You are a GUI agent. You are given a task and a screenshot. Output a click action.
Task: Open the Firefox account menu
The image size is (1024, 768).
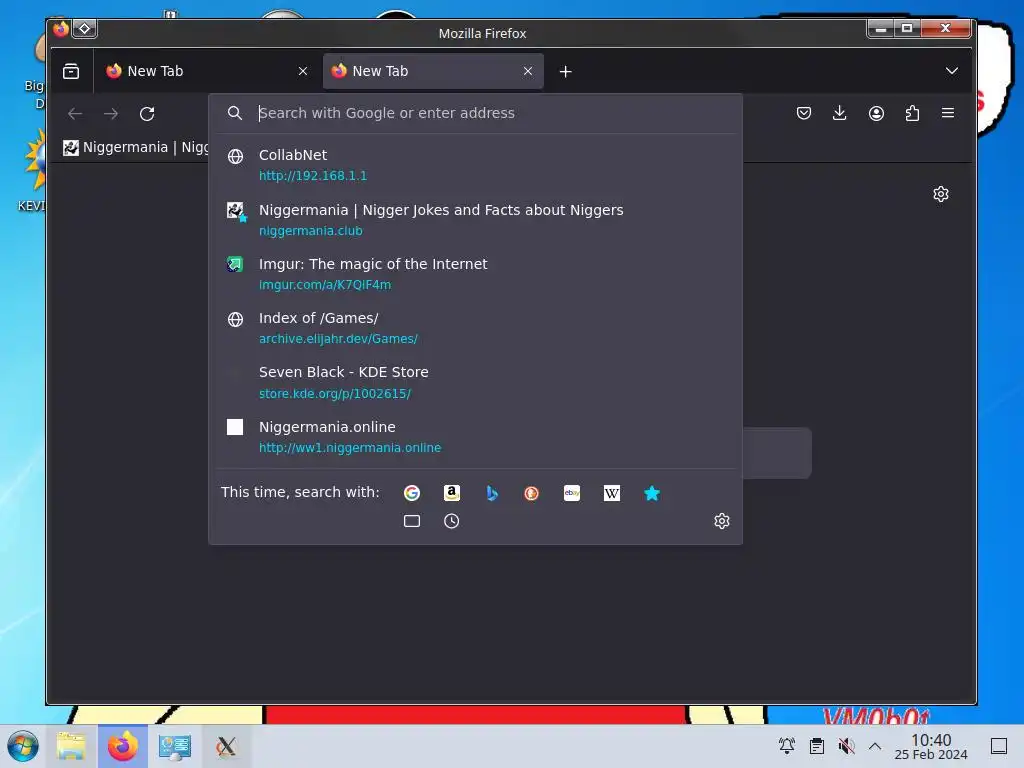tap(876, 113)
